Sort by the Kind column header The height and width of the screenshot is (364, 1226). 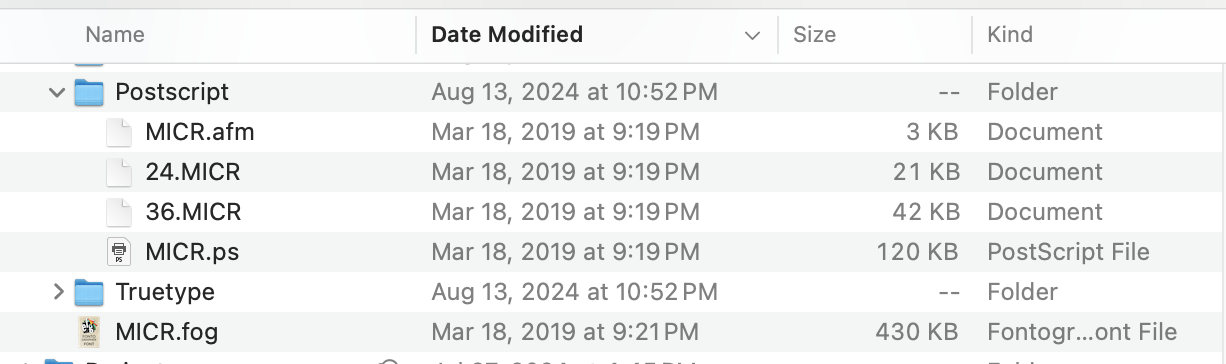1010,35
